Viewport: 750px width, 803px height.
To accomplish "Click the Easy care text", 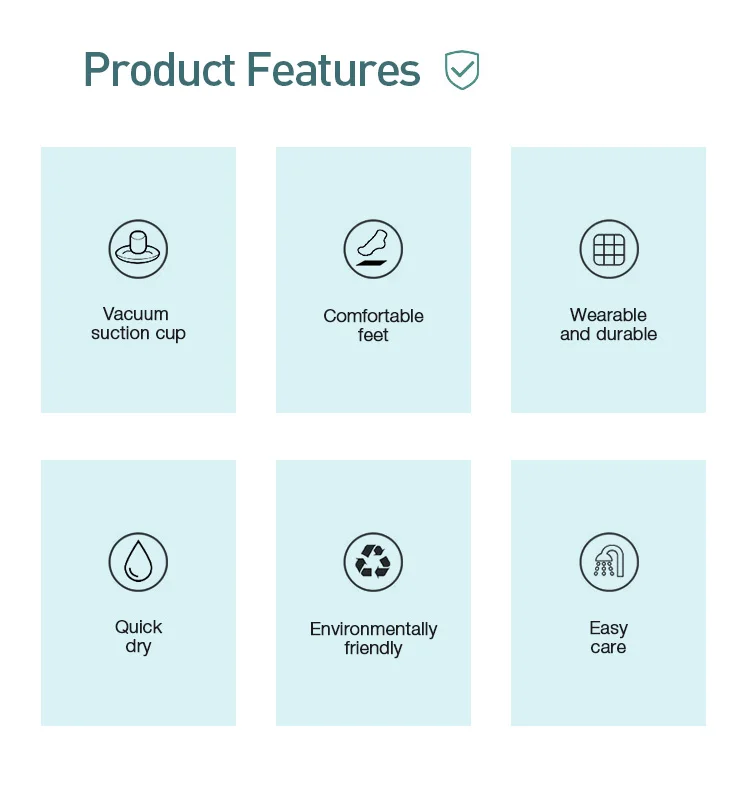I will 608,637.
